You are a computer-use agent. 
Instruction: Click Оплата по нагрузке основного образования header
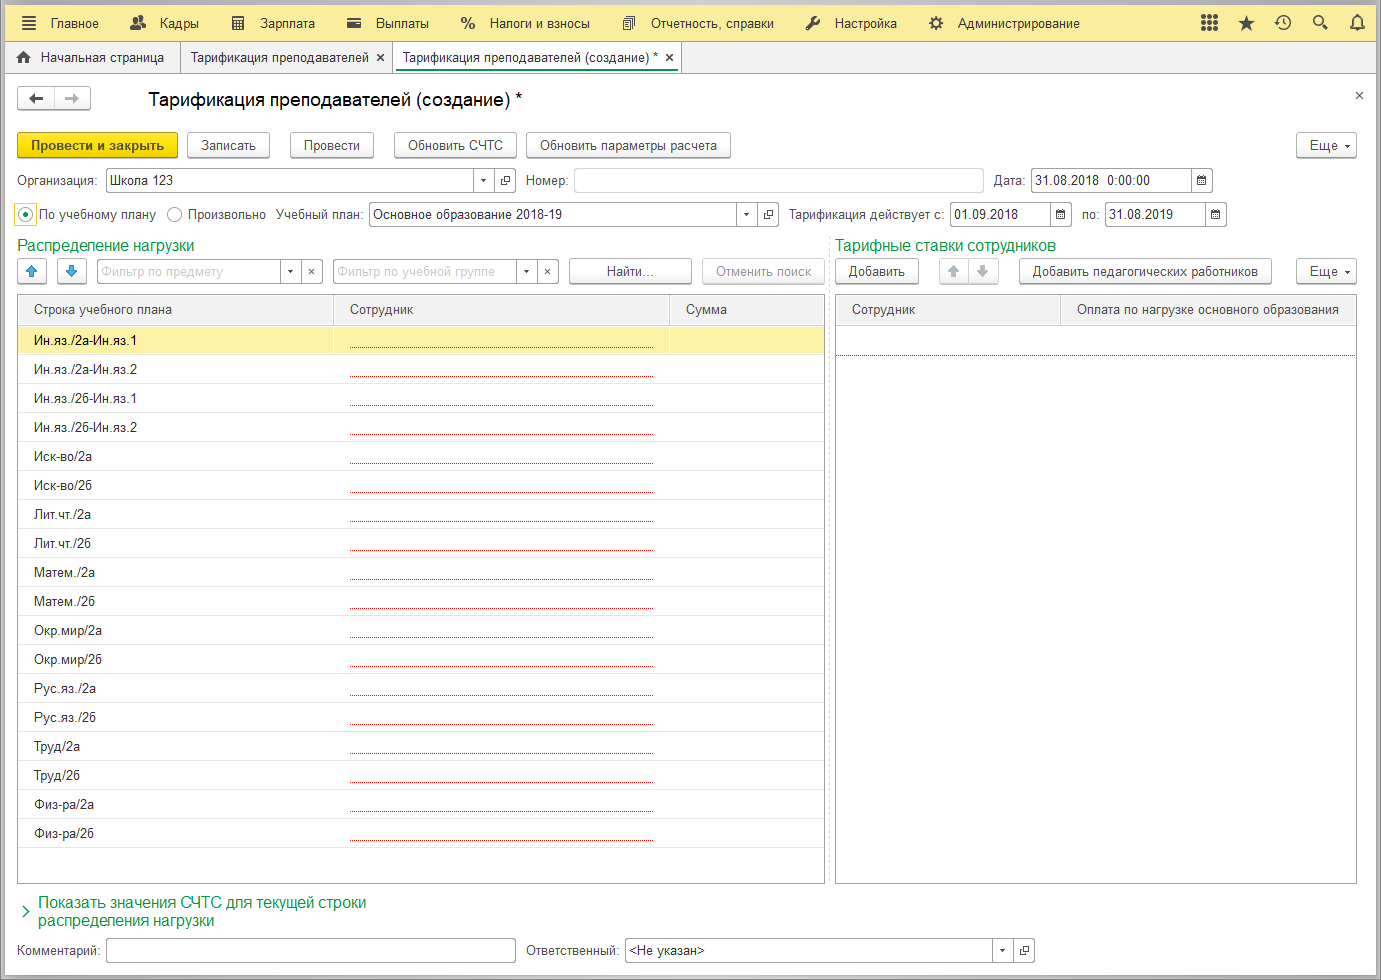tap(1208, 310)
